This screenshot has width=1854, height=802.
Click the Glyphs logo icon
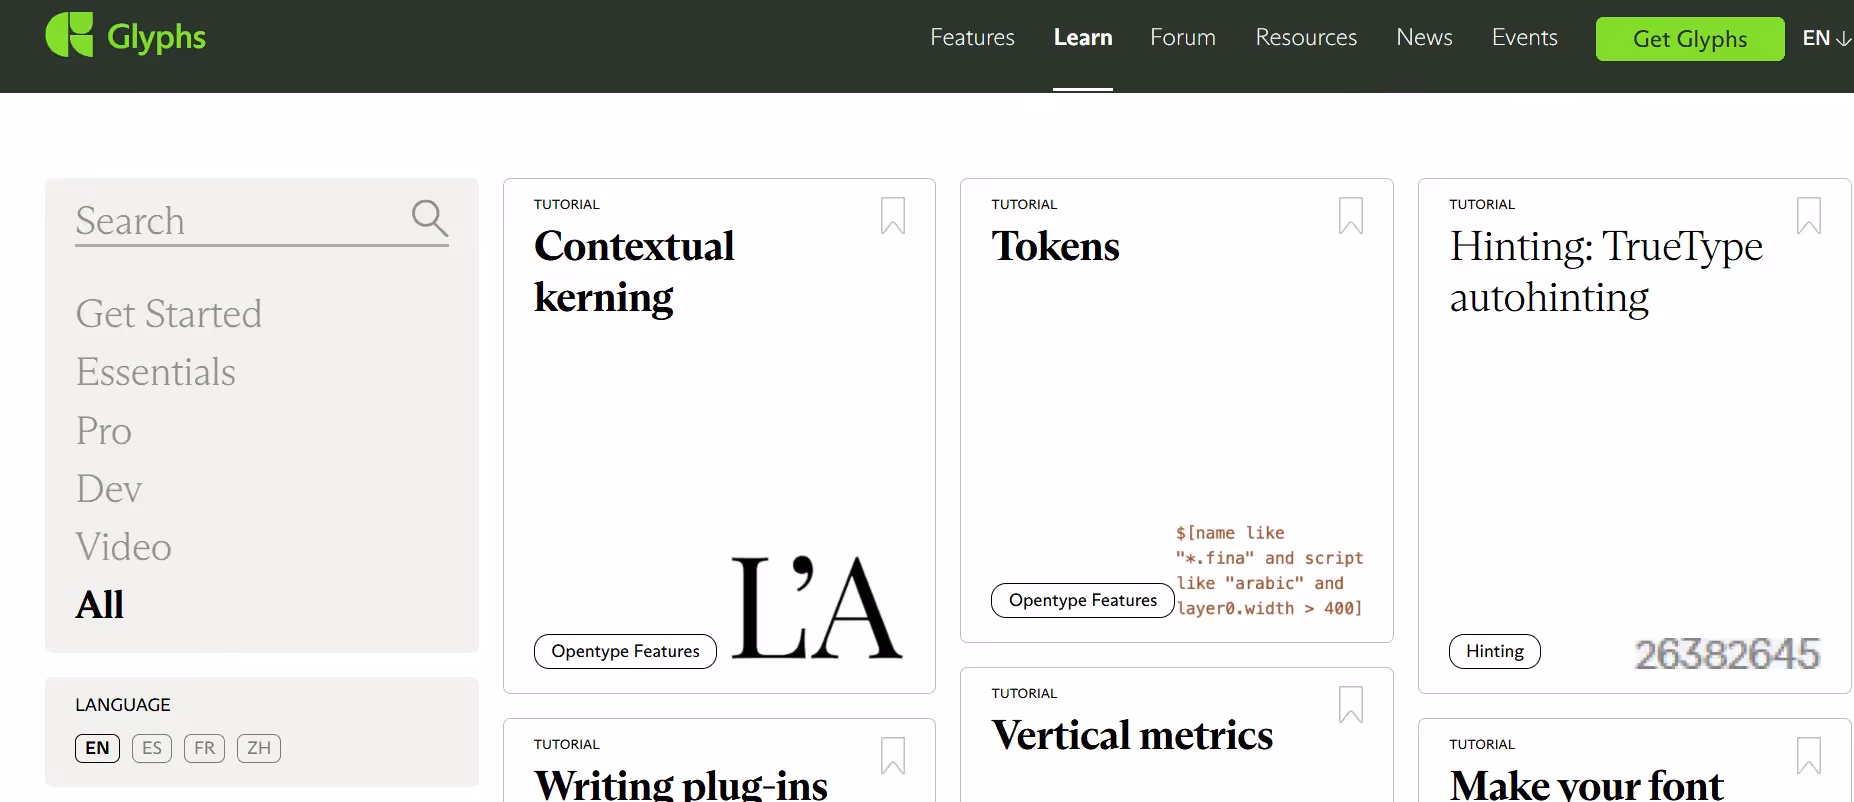pyautogui.click(x=69, y=36)
